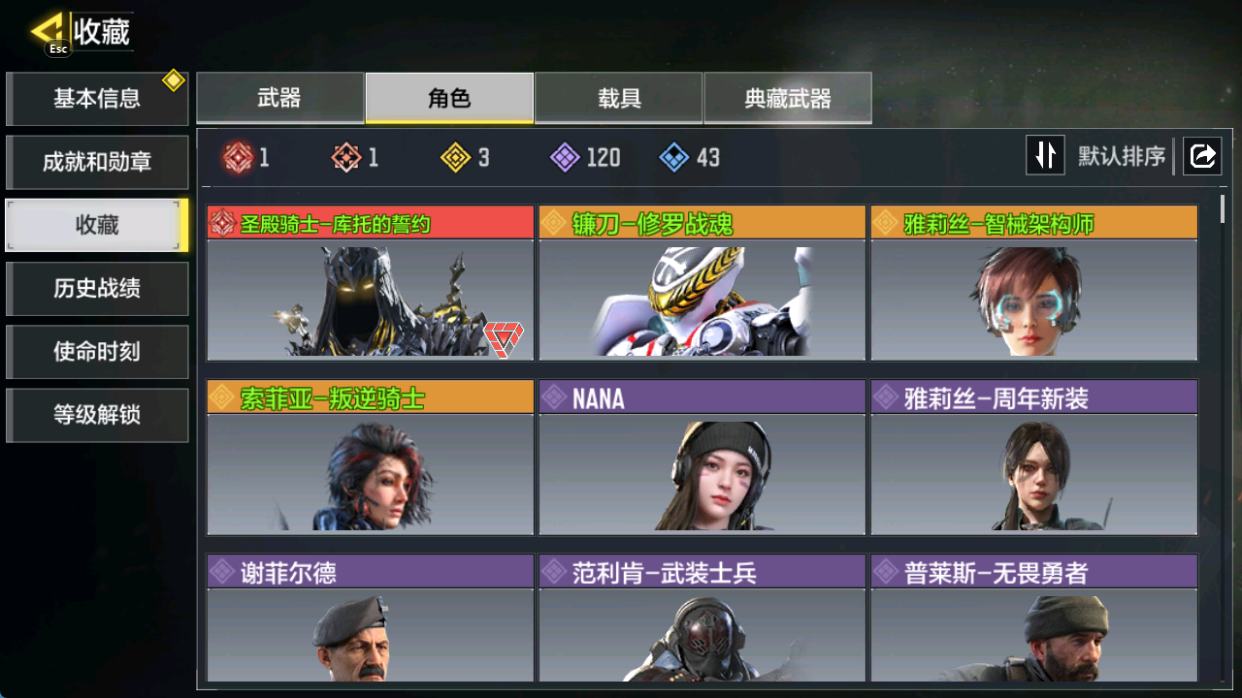Select the NANA character card

702,457
